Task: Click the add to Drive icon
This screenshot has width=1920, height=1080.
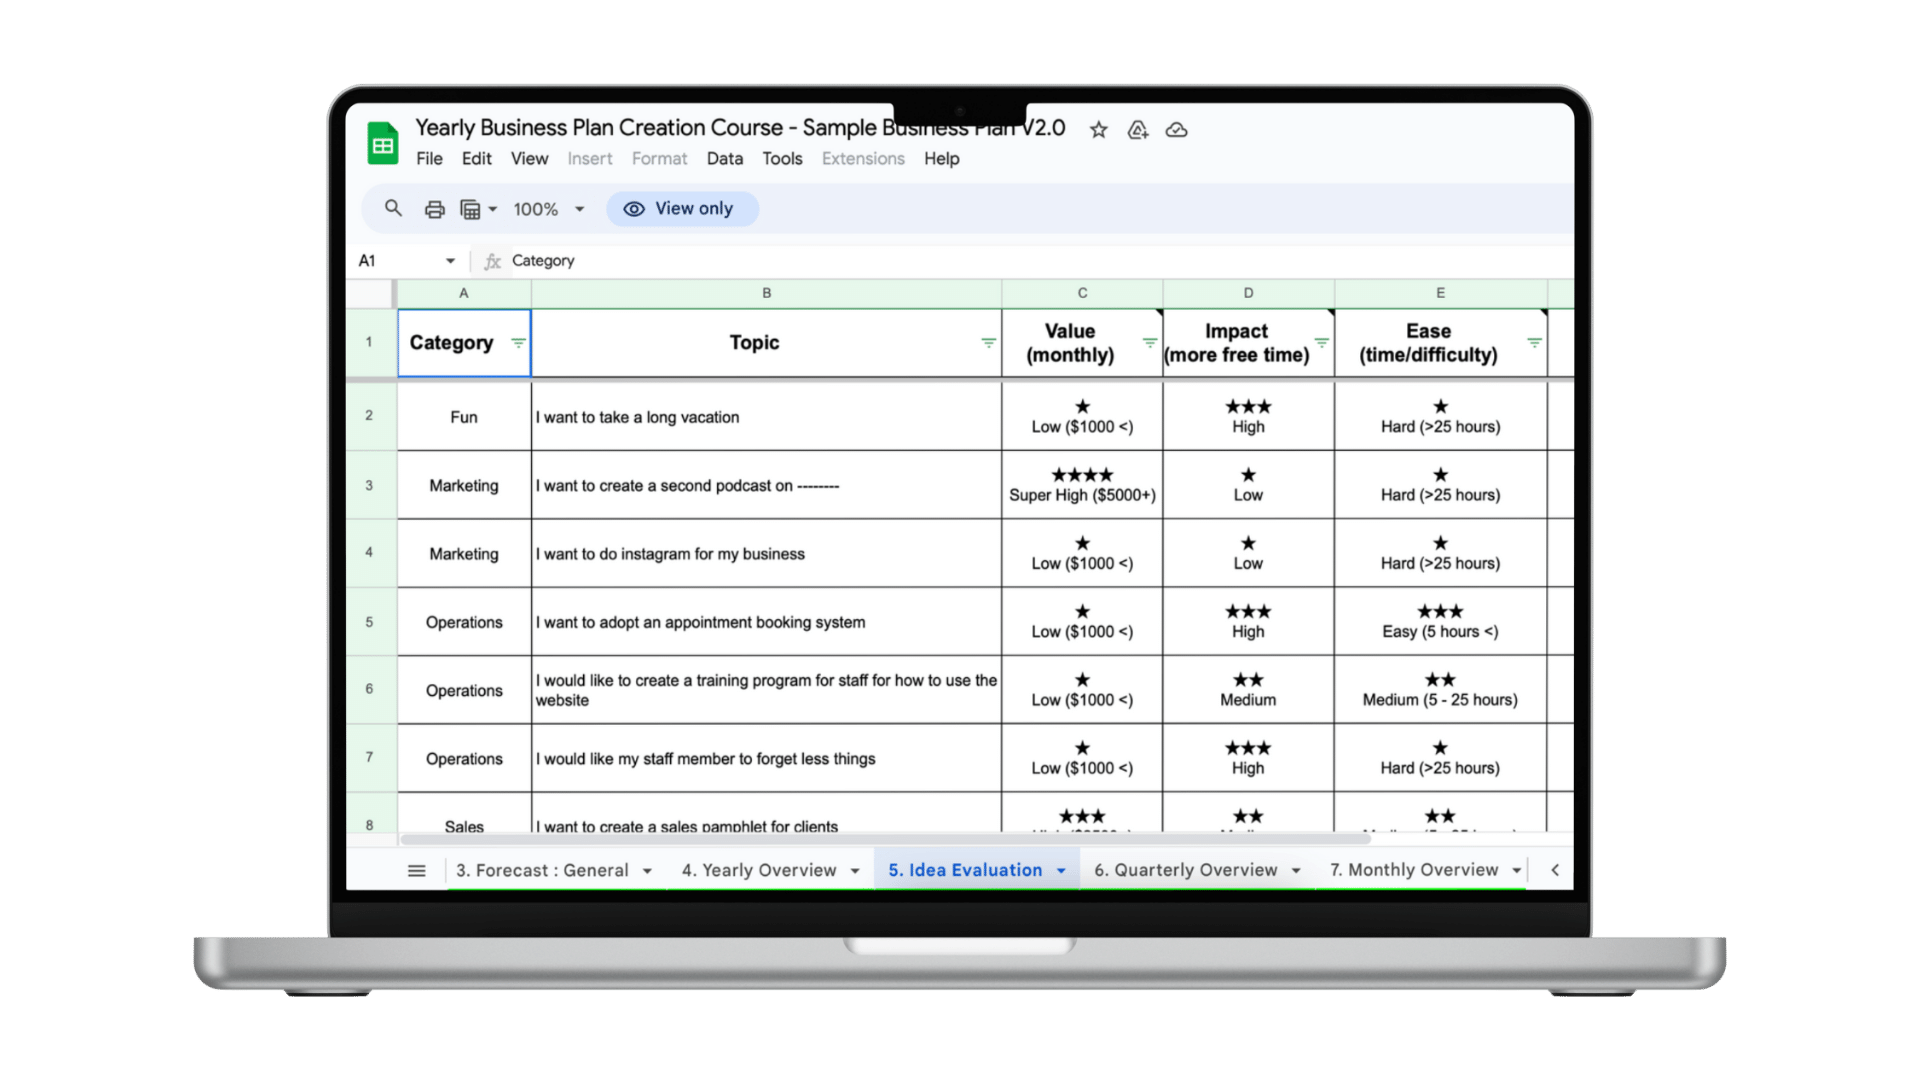Action: [x=1137, y=130]
